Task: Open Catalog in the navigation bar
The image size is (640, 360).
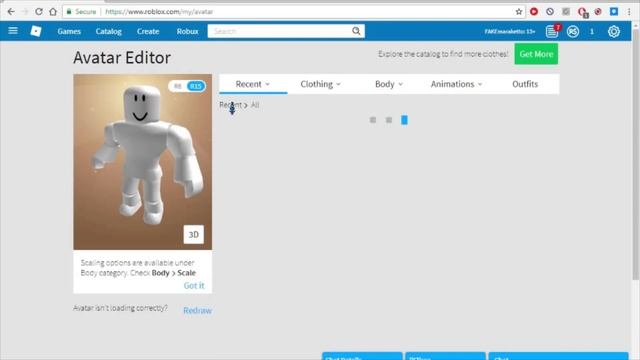Action: pos(109,31)
